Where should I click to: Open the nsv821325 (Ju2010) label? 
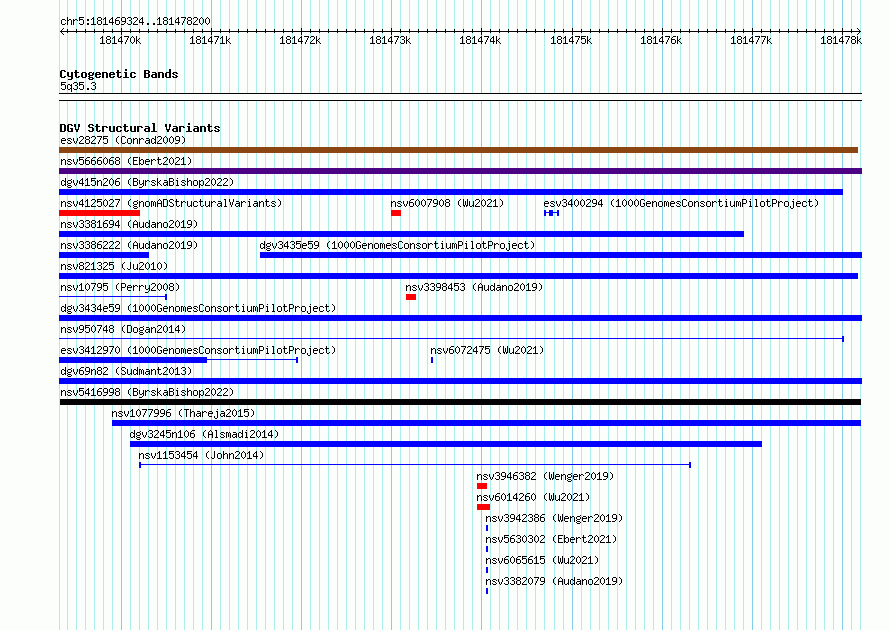[114, 266]
